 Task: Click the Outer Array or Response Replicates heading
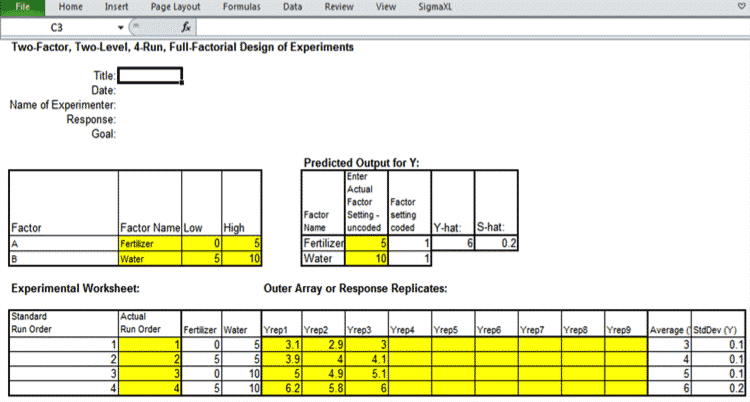coord(355,289)
